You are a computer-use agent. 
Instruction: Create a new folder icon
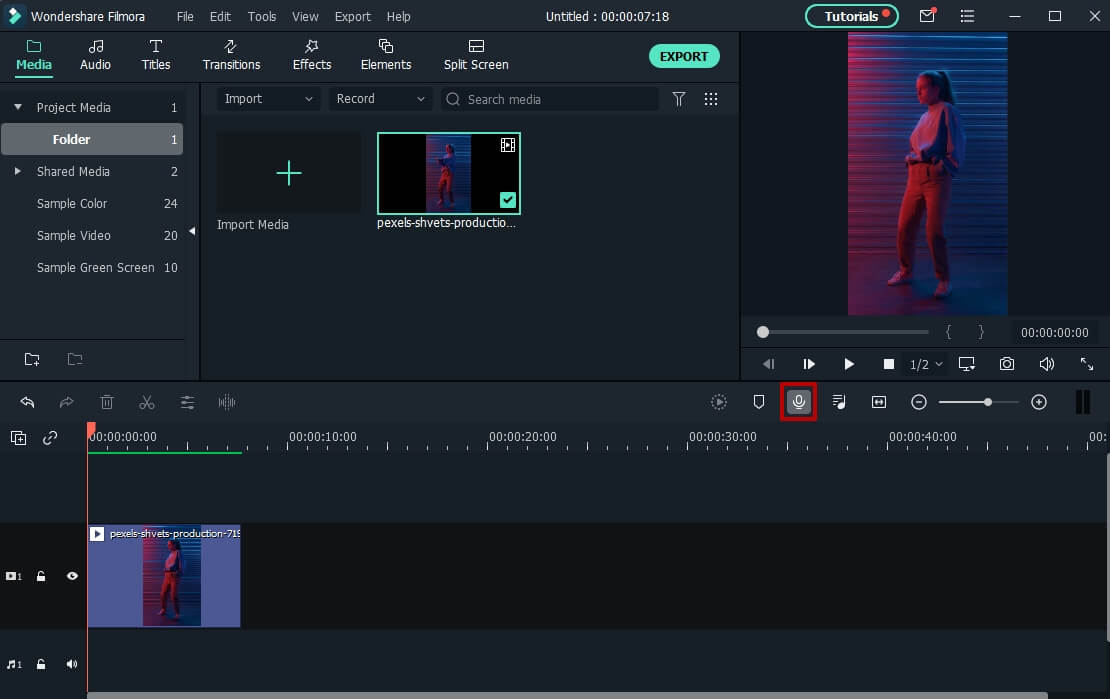[32, 359]
